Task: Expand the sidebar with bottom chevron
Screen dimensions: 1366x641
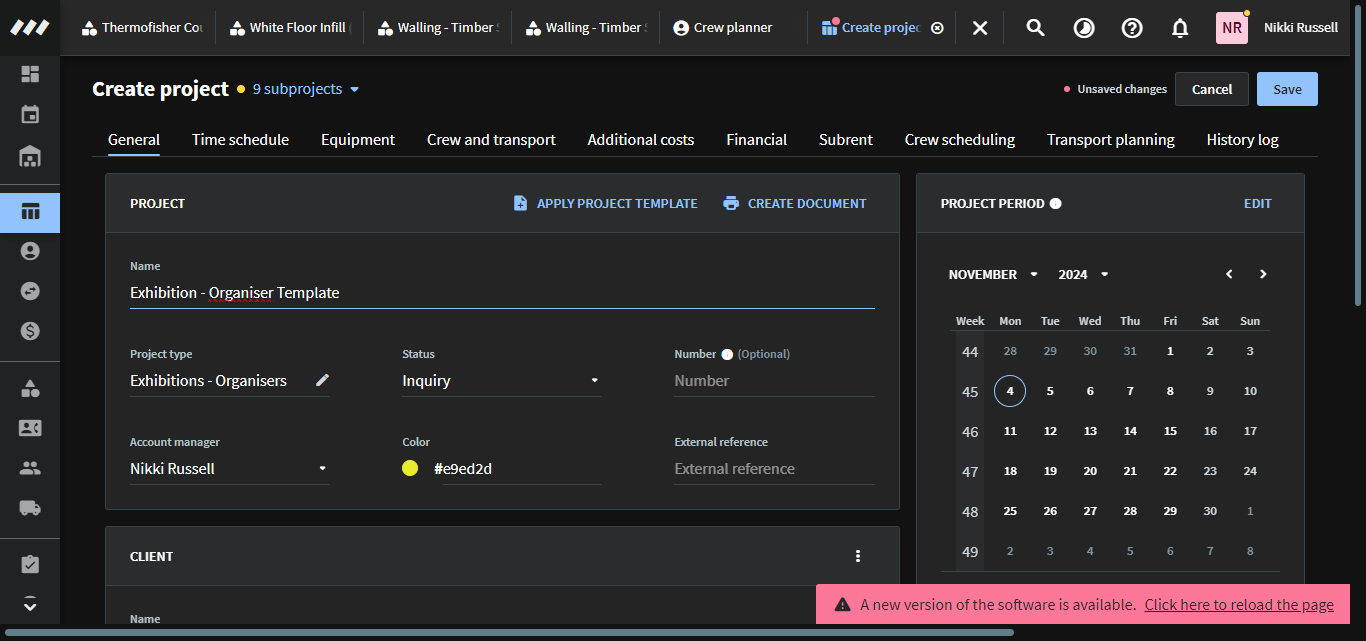Action: [x=30, y=604]
